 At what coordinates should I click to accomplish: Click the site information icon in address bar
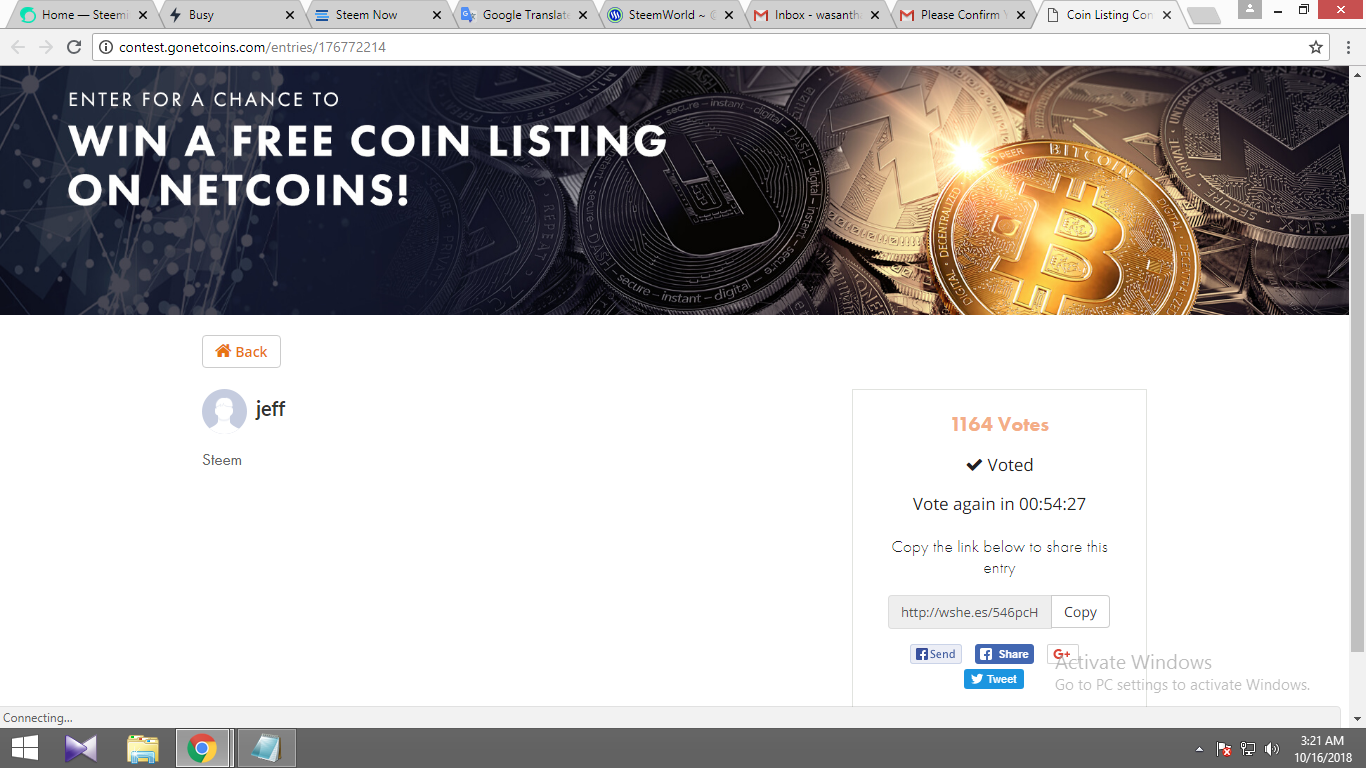click(x=107, y=47)
